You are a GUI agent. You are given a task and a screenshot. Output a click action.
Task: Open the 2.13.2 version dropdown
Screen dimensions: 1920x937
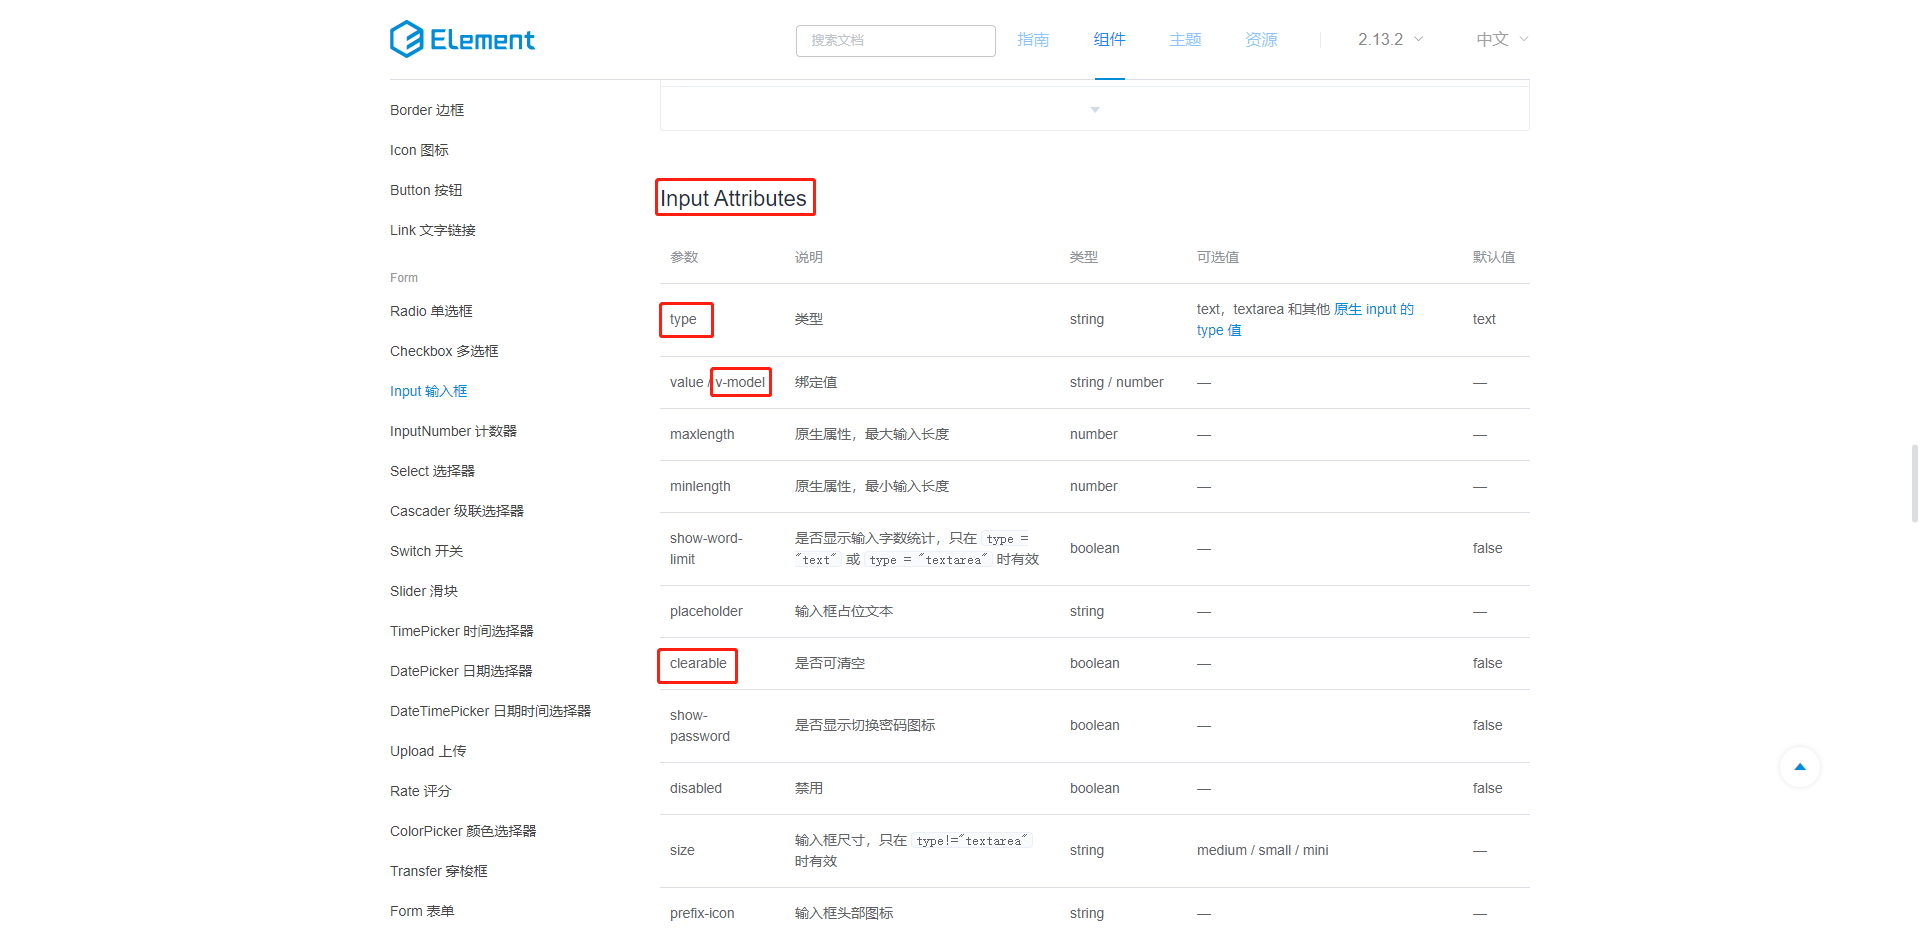click(x=1390, y=39)
